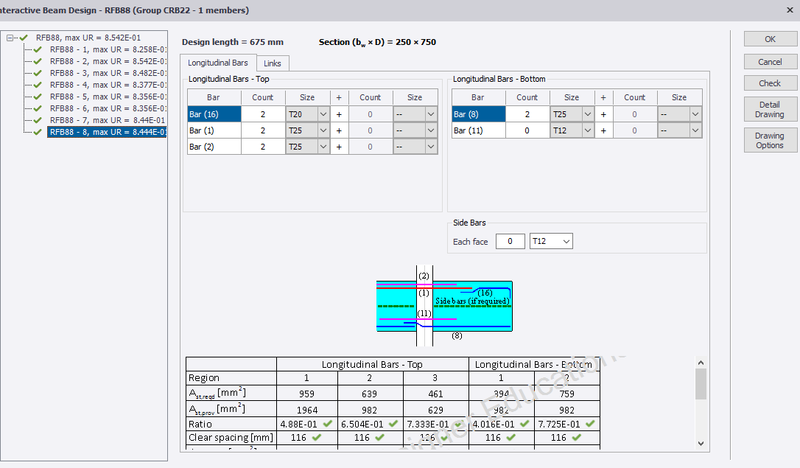Click the beam bar layout diagram
Screen dimensions: 800x468
point(444,306)
